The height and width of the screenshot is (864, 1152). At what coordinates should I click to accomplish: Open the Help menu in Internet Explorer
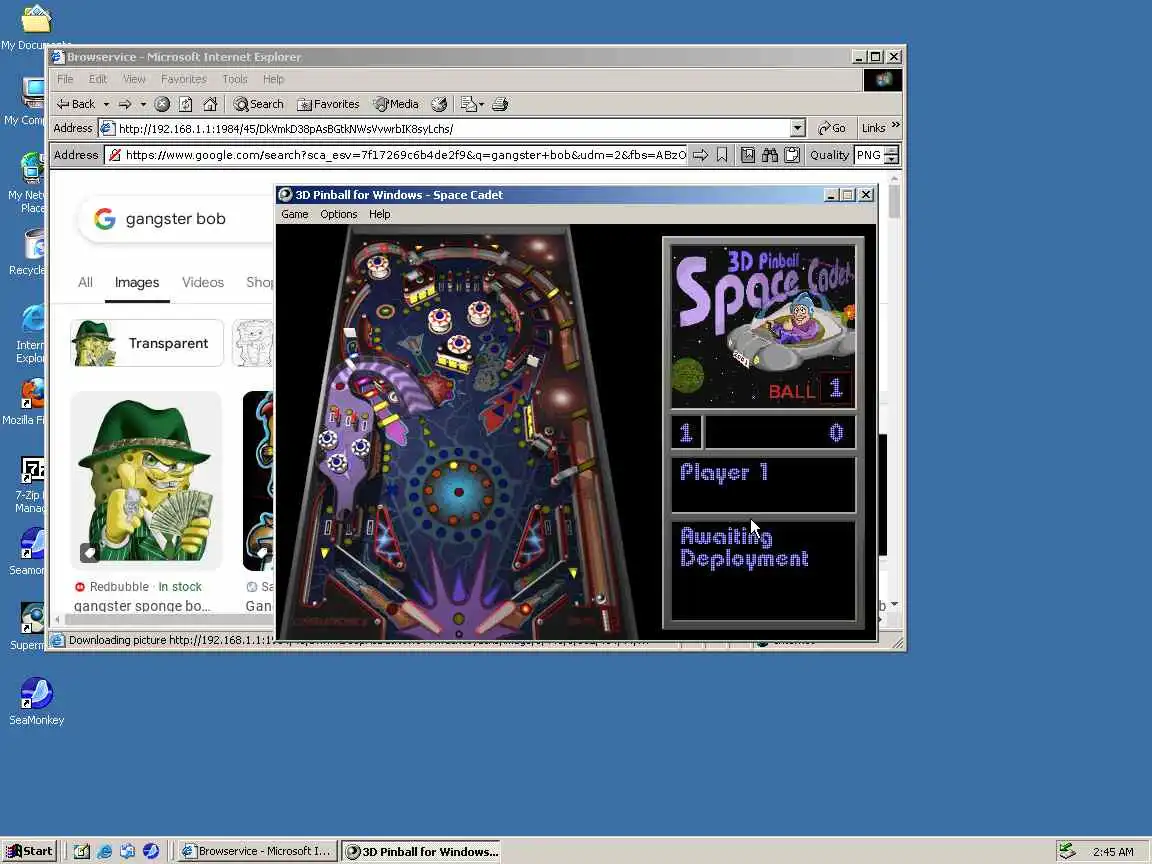coord(273,79)
